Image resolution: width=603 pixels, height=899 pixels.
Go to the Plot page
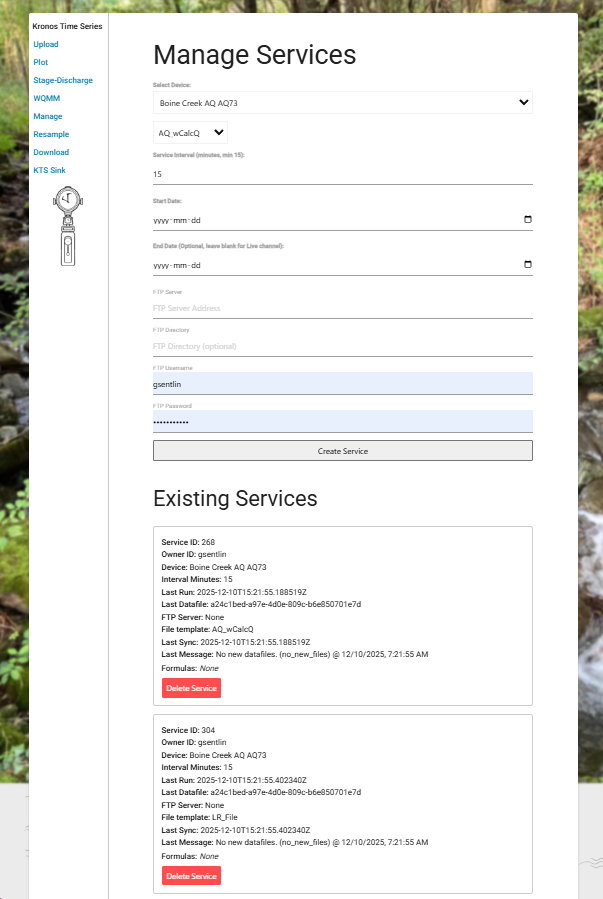(x=40, y=62)
